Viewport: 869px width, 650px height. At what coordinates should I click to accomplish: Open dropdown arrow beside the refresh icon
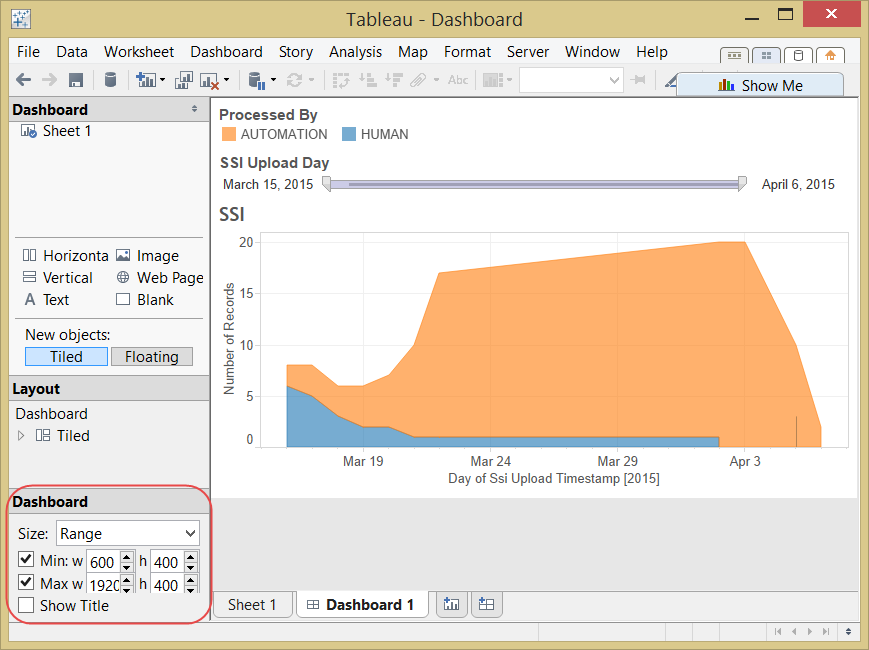click(311, 80)
